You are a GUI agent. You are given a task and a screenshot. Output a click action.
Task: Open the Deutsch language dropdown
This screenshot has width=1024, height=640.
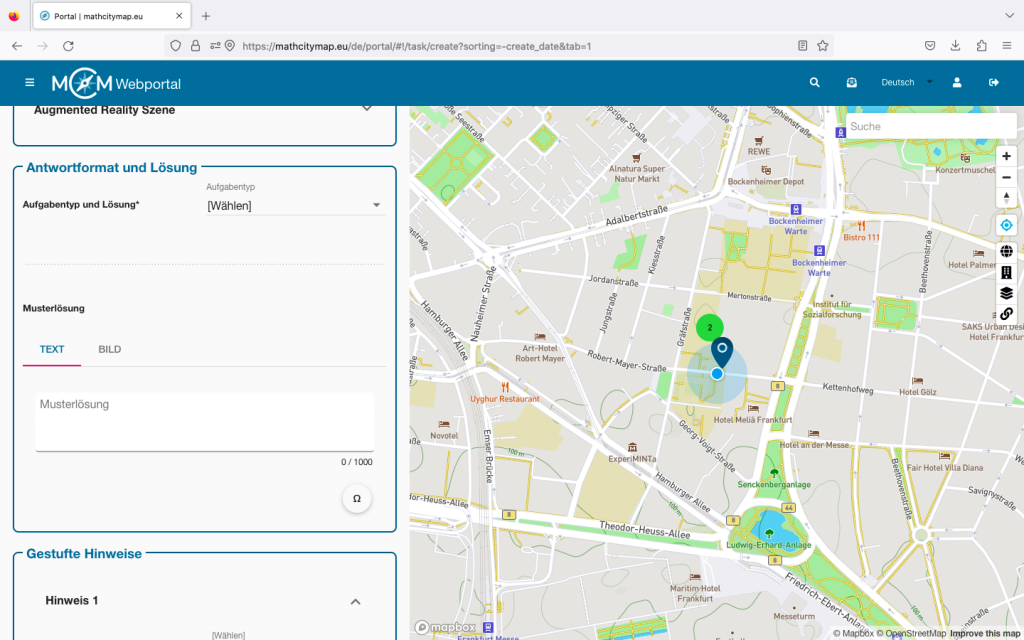coord(906,83)
